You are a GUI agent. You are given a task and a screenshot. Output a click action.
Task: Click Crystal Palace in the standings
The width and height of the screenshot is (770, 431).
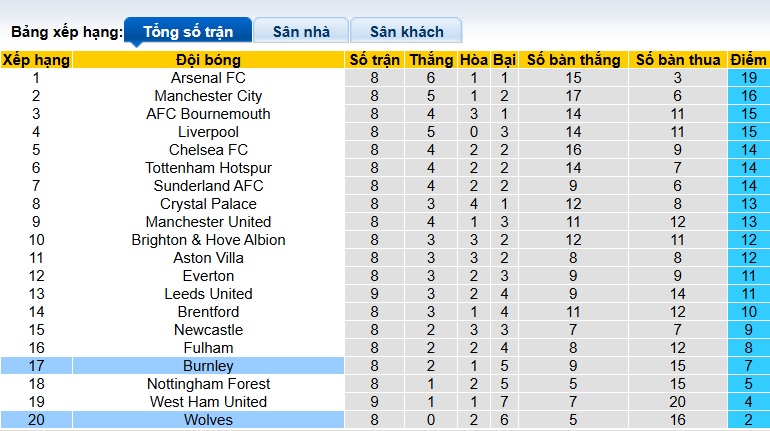(x=208, y=204)
